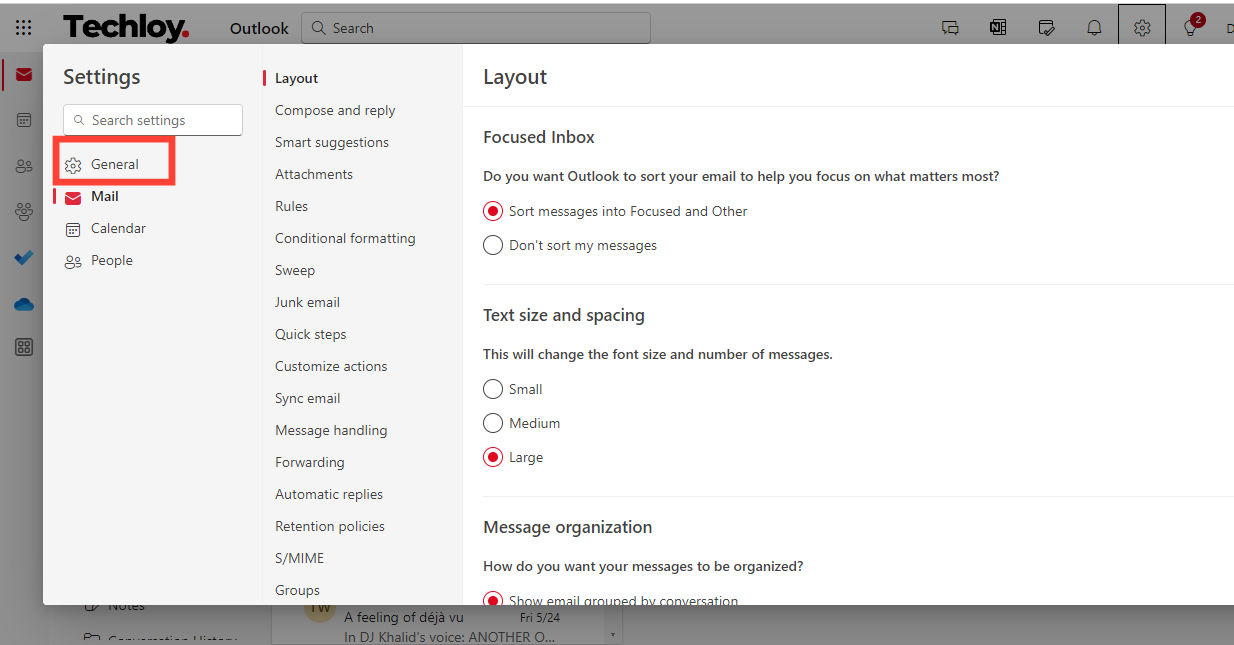Screen dimensions: 1234x645
Task: Open Groups in the mail settings list
Action: click(297, 590)
